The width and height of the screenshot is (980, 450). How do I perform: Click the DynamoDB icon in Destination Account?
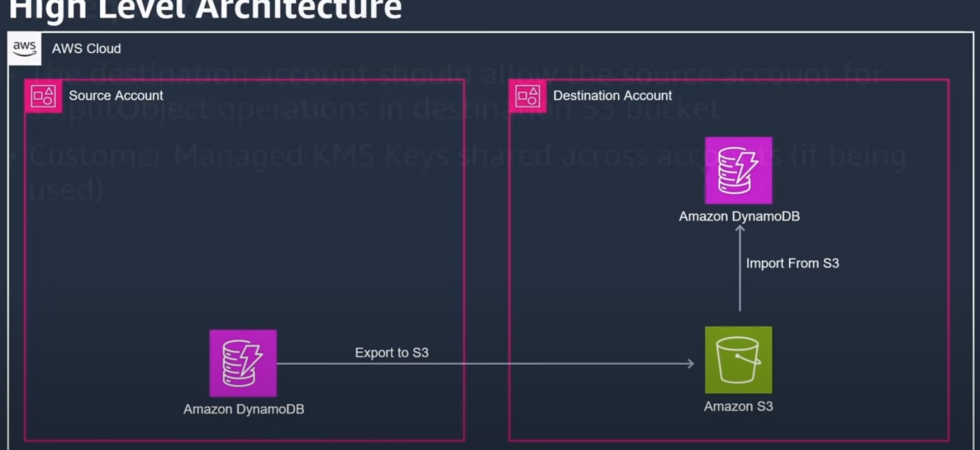tap(739, 171)
